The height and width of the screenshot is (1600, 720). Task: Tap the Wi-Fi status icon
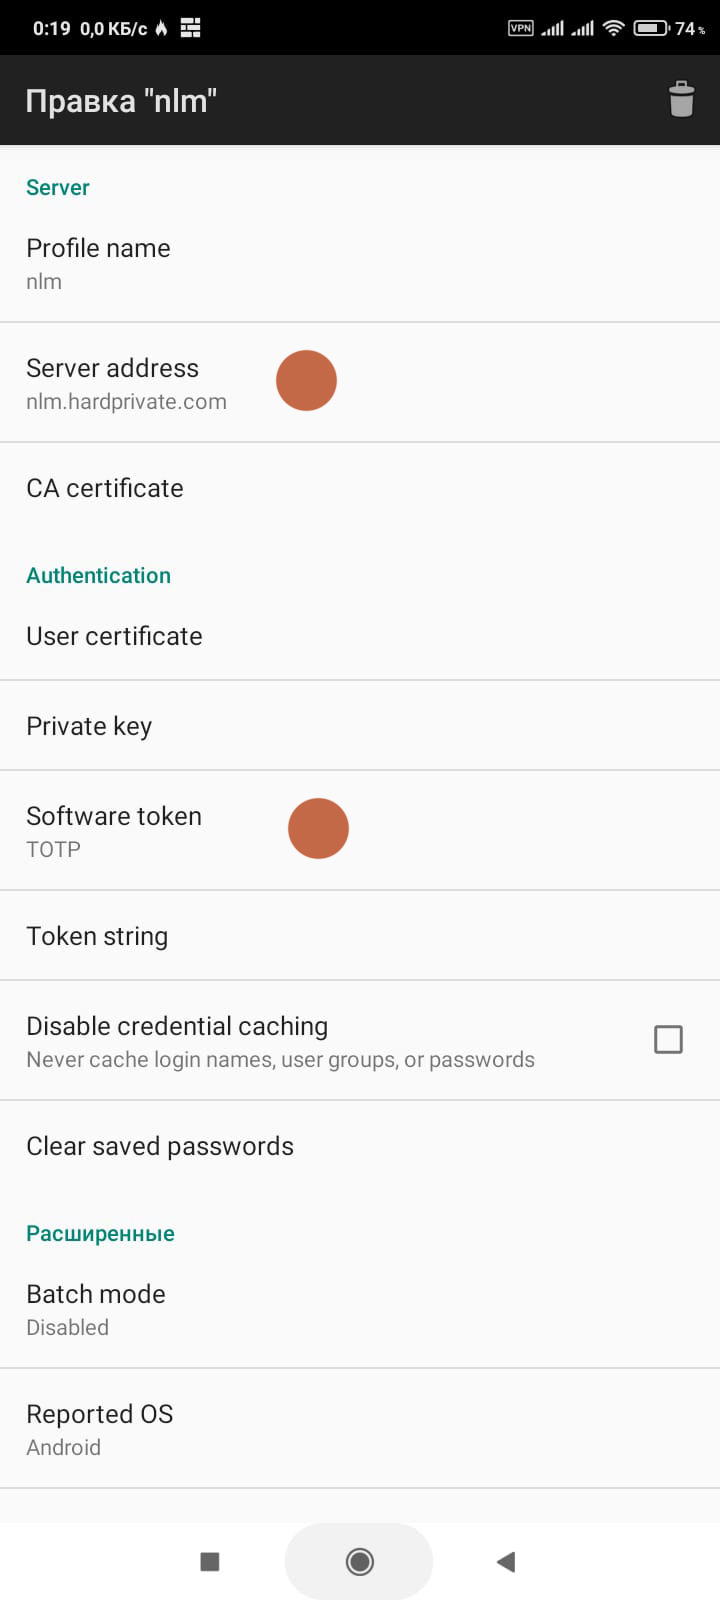point(613,28)
